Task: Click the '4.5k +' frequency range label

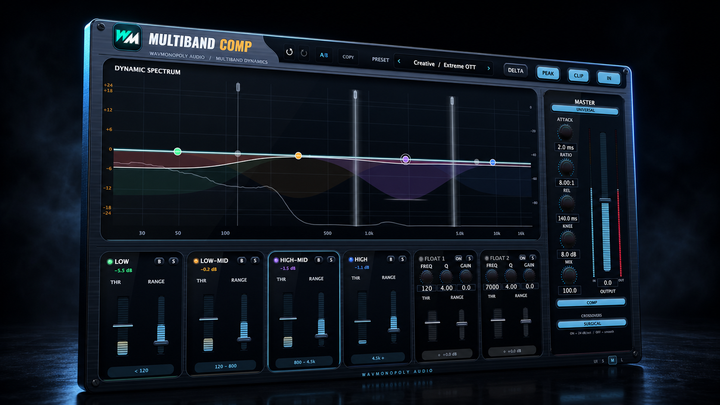Action: (378, 358)
